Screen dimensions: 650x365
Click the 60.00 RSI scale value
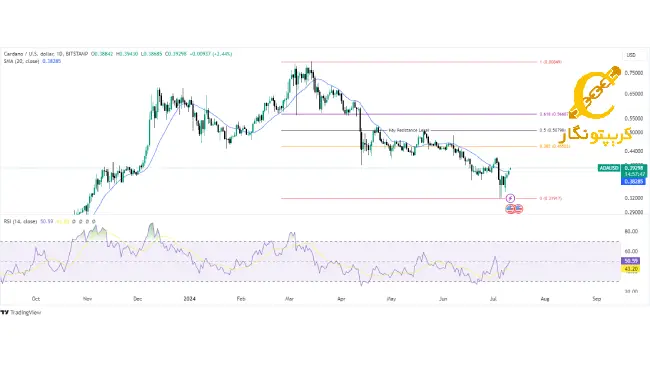pyautogui.click(x=631, y=251)
